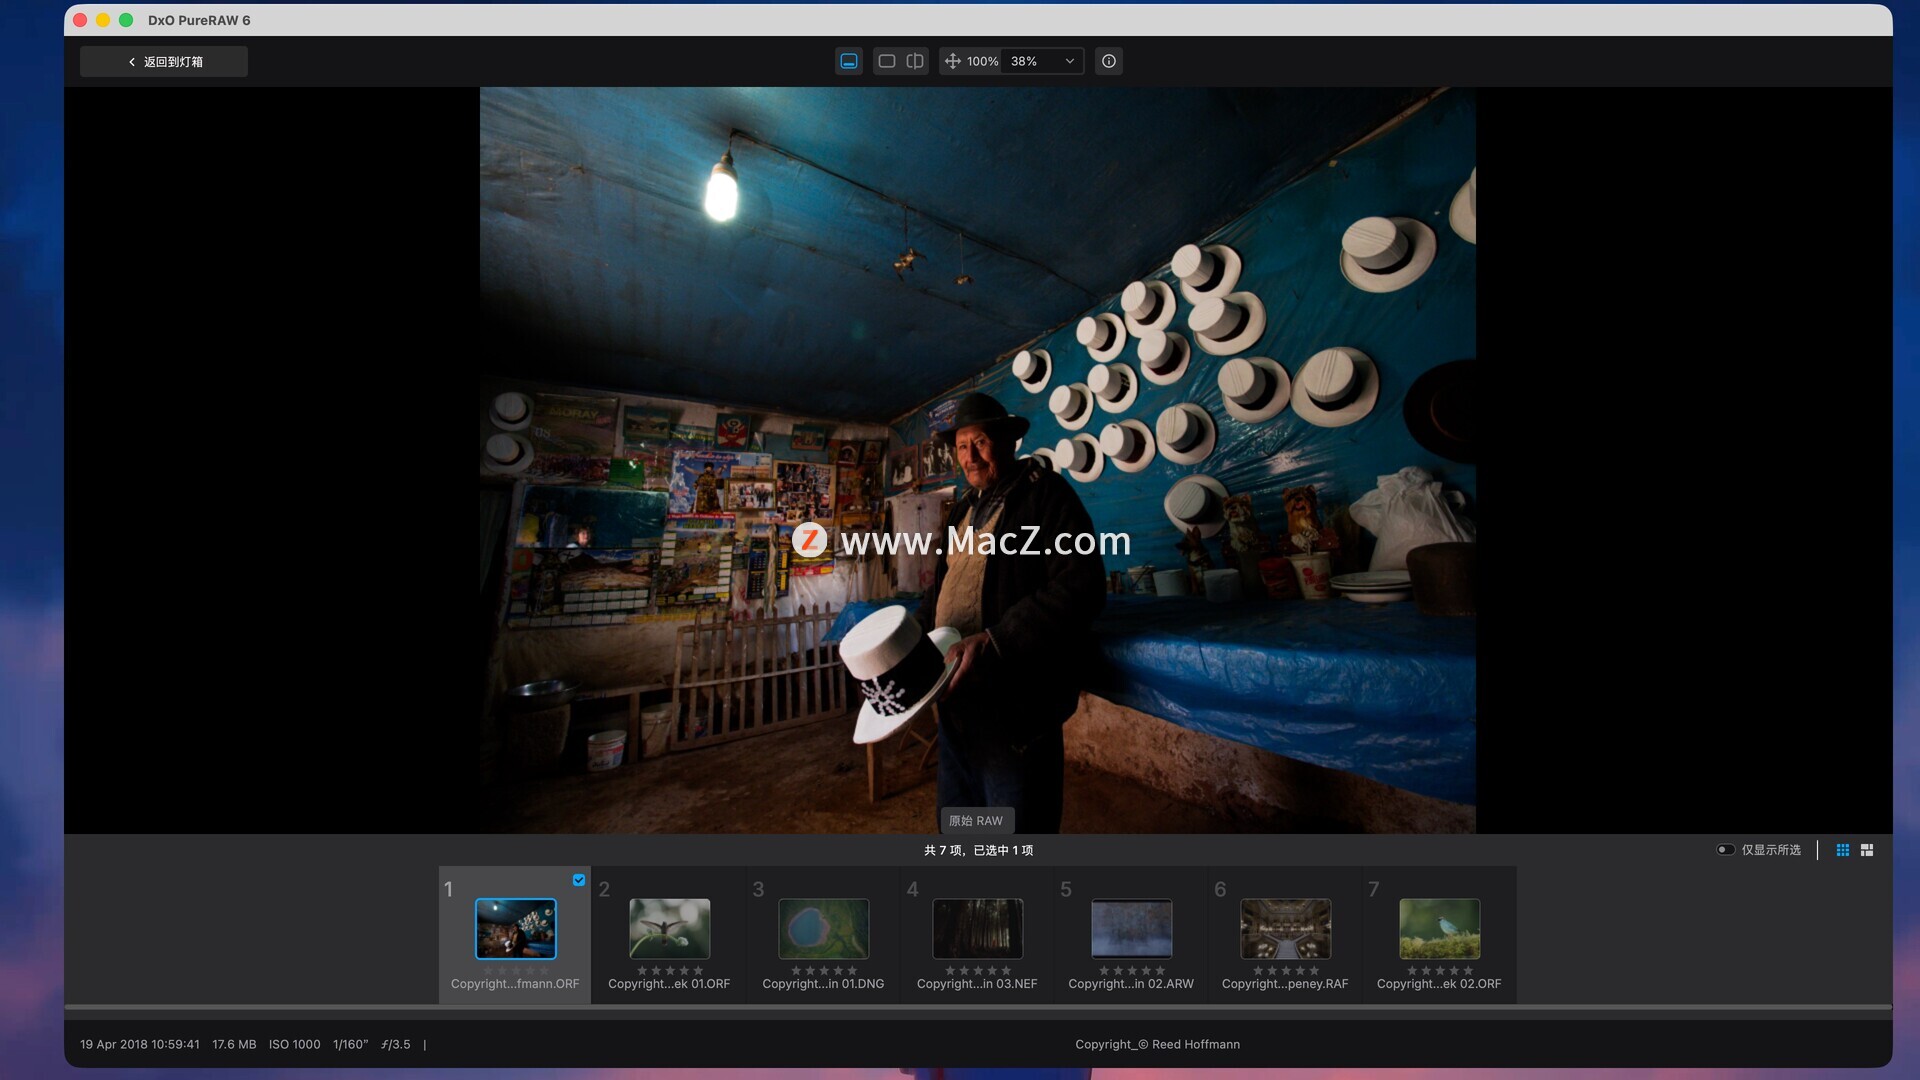Viewport: 1920px width, 1080px height.
Task: Select thumbnail Copyright...in 03.NEF
Action: point(977,929)
